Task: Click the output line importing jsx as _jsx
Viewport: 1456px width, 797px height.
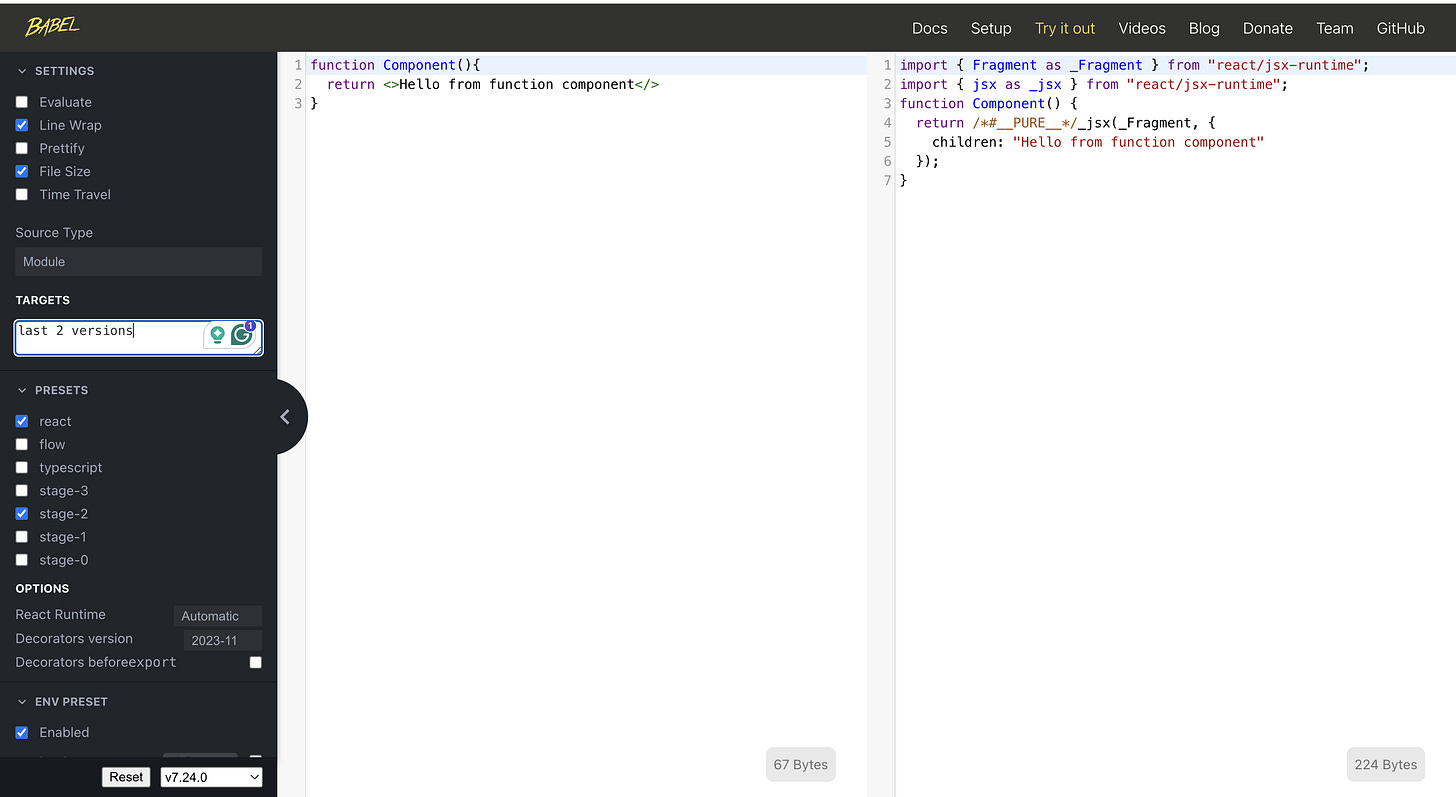Action: click(x=1094, y=84)
